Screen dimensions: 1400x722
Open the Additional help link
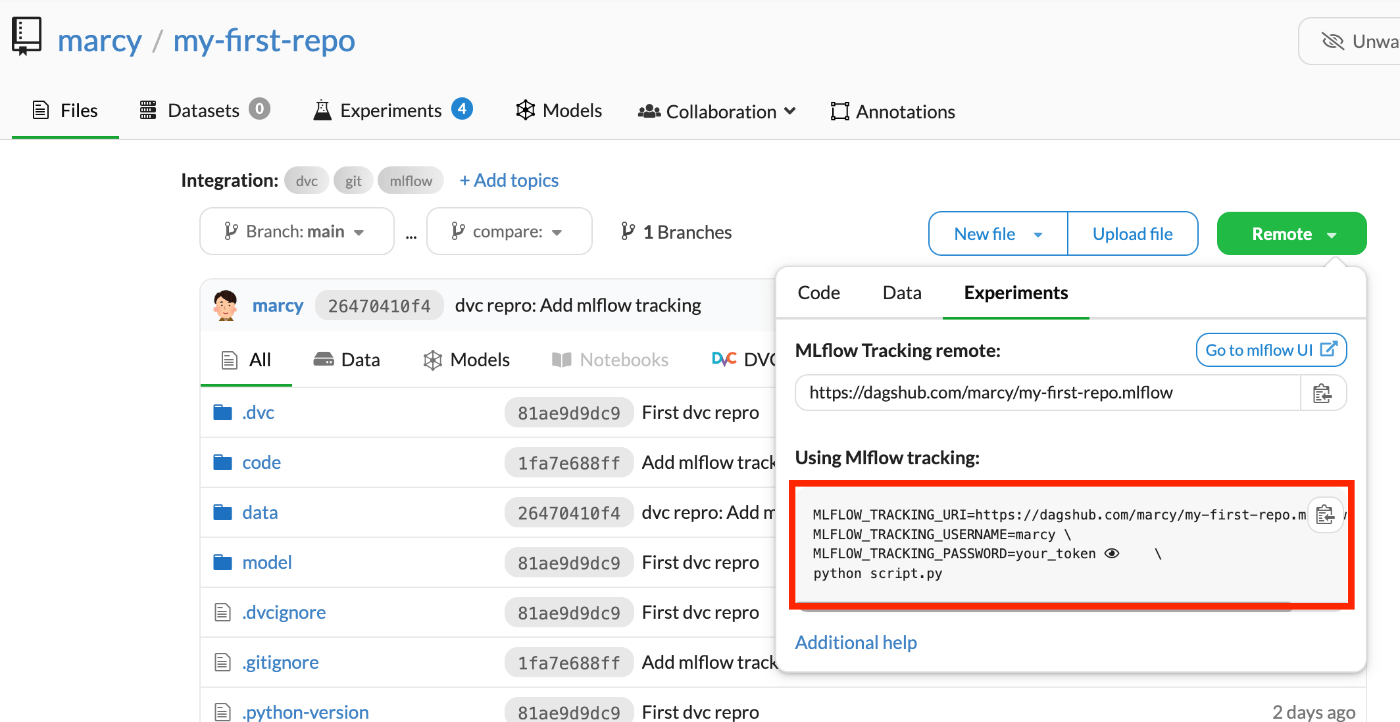(856, 642)
